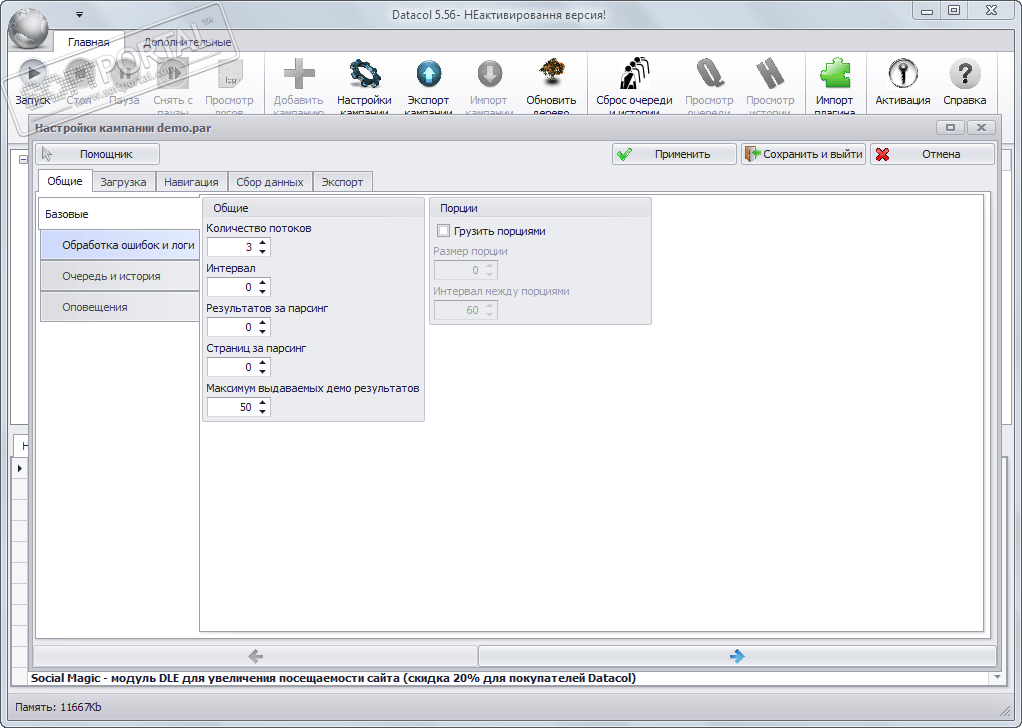Image resolution: width=1022 pixels, height=728 pixels.
Task: Click the Запуск play icon
Action: [32, 74]
